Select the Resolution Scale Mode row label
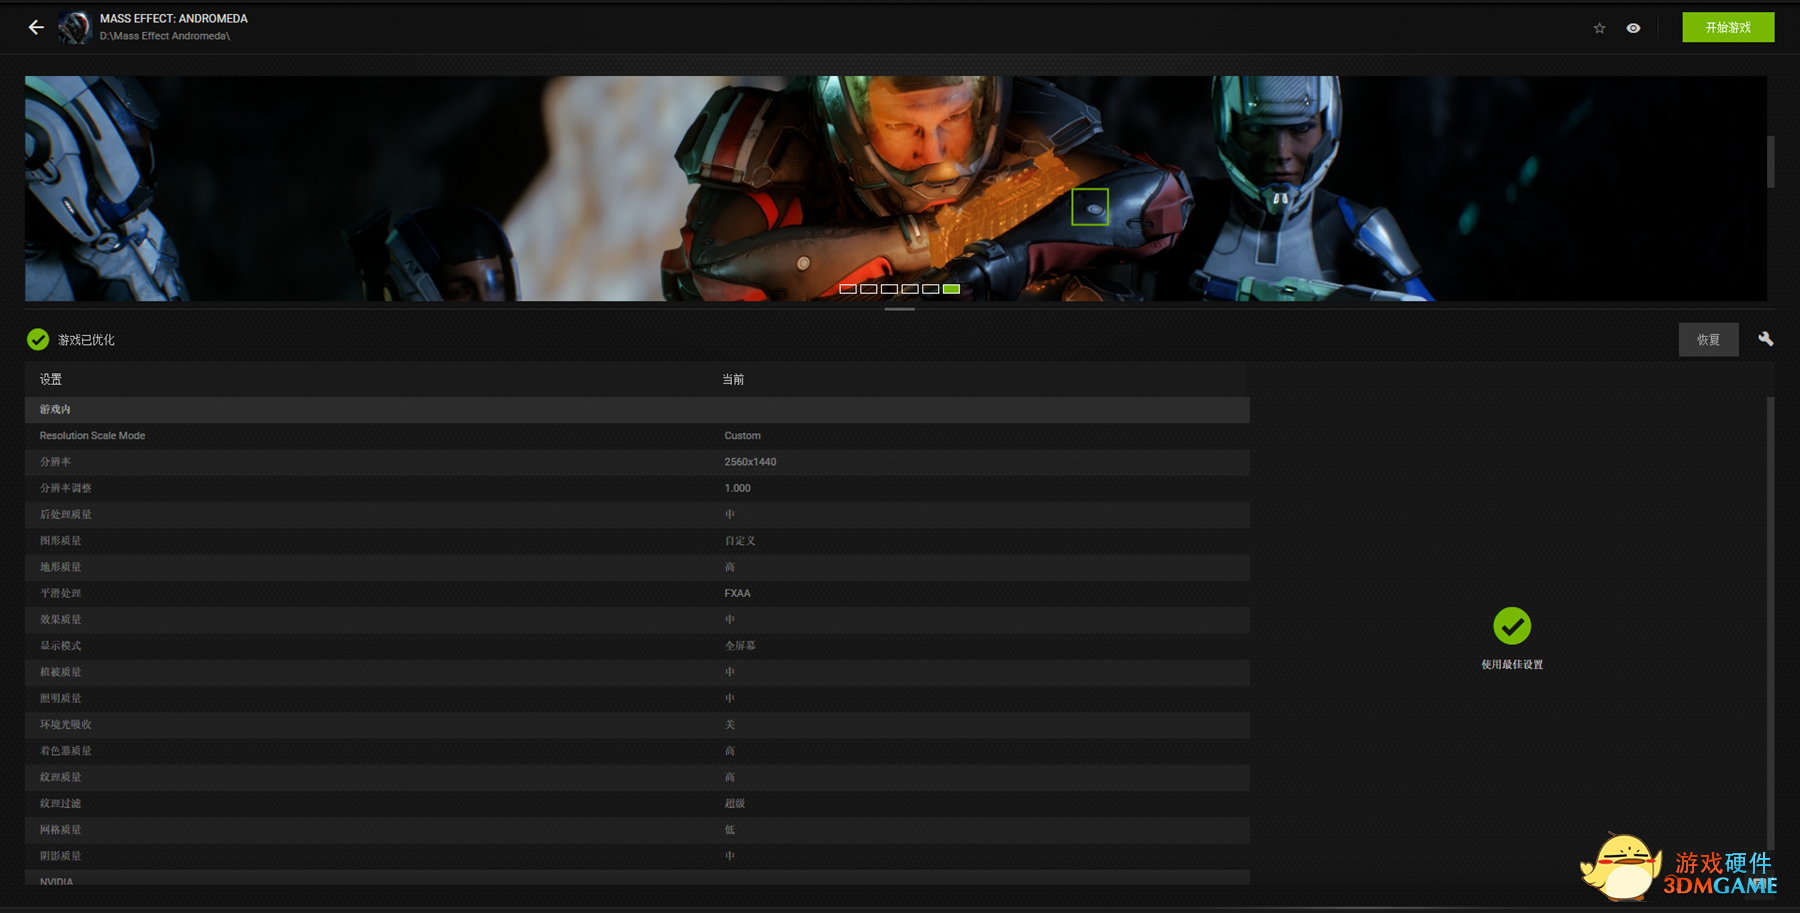Screen dimensions: 1800x913 [x=92, y=436]
